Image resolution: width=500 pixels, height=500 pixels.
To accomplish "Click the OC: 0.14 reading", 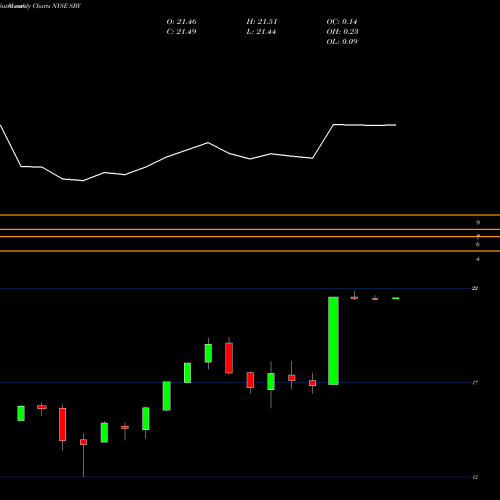I will 342,22.
